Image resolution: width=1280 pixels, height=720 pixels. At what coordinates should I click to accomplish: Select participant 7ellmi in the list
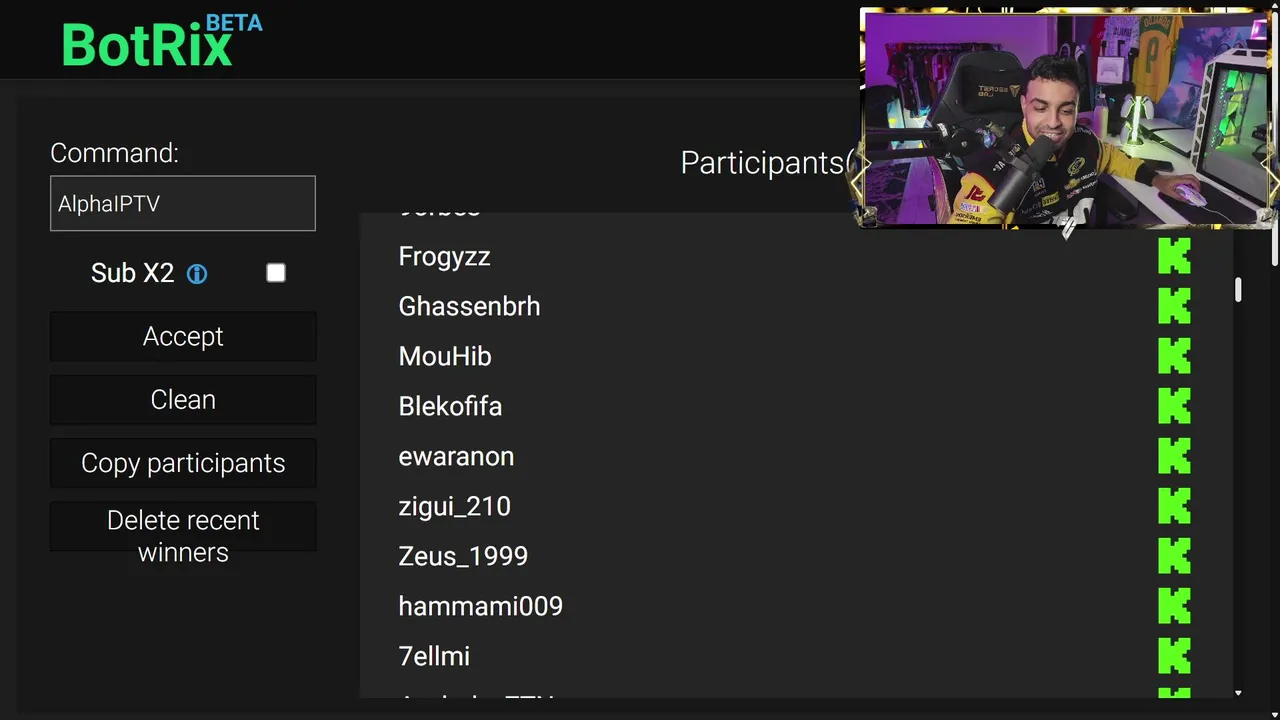coord(434,656)
